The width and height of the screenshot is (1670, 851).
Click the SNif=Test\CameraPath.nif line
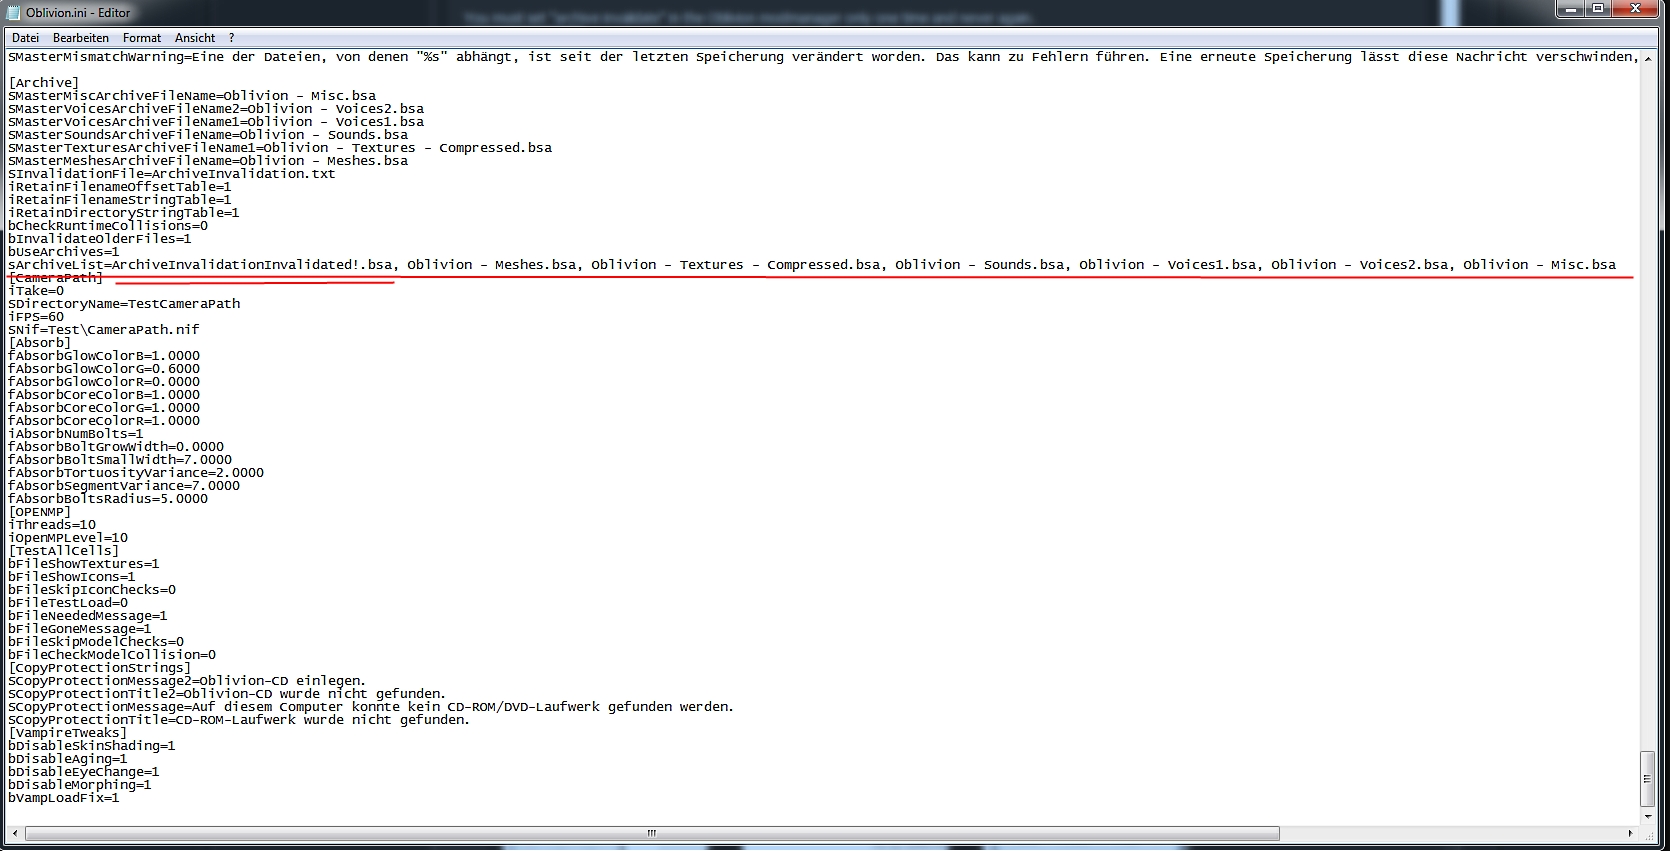(x=104, y=330)
